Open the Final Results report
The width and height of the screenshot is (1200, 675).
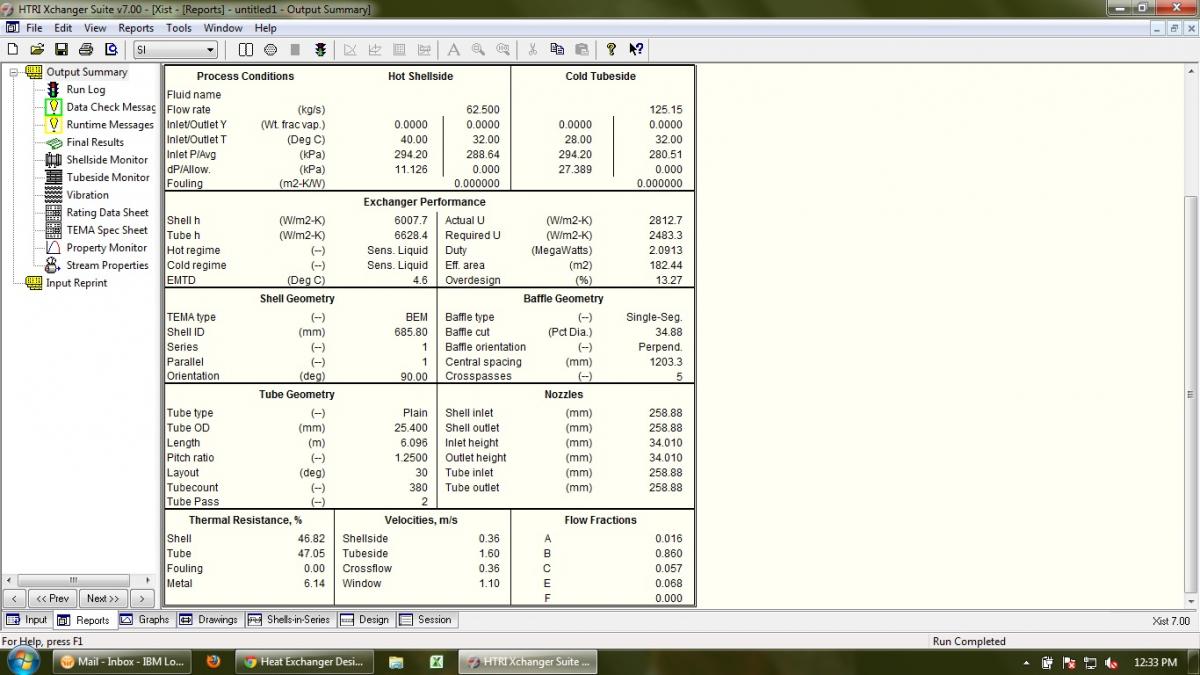point(95,142)
